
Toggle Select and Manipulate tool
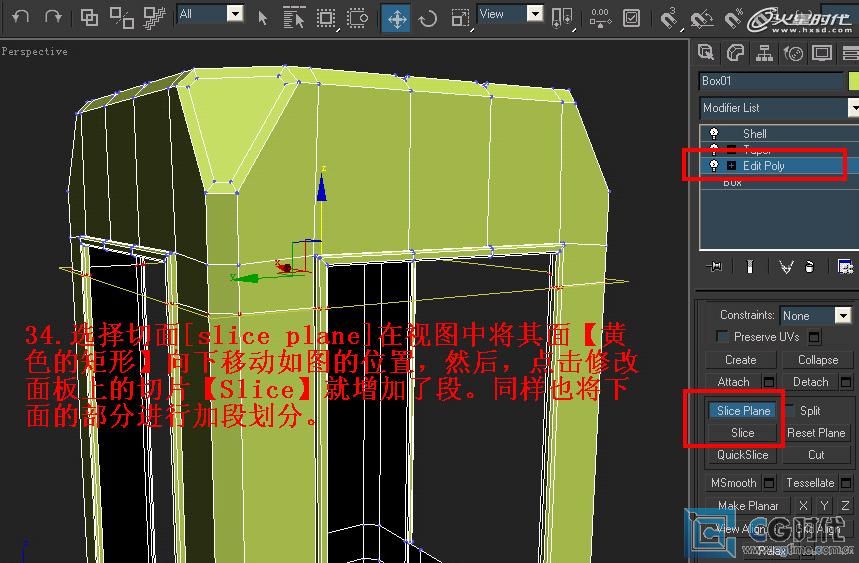(x=600, y=18)
